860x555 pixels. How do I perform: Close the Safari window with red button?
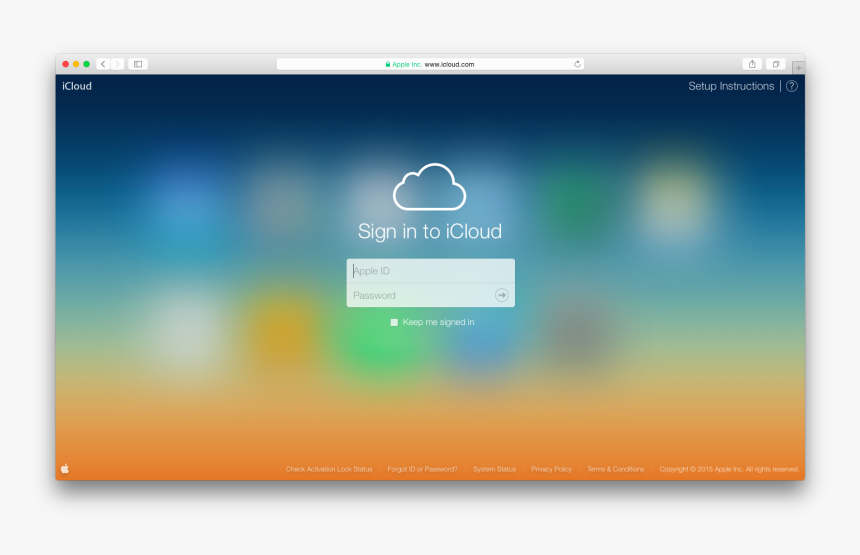pos(65,64)
